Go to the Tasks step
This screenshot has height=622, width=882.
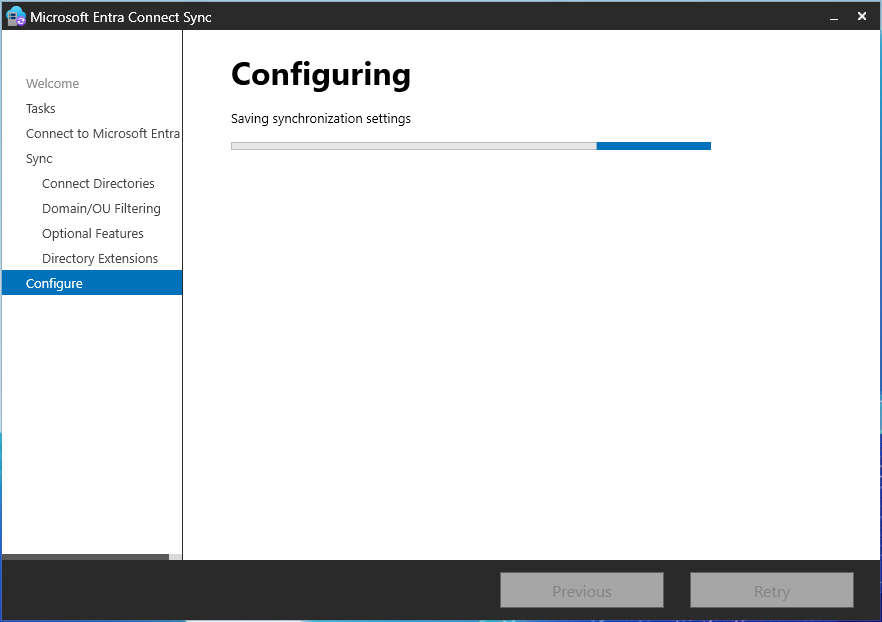click(x=40, y=109)
